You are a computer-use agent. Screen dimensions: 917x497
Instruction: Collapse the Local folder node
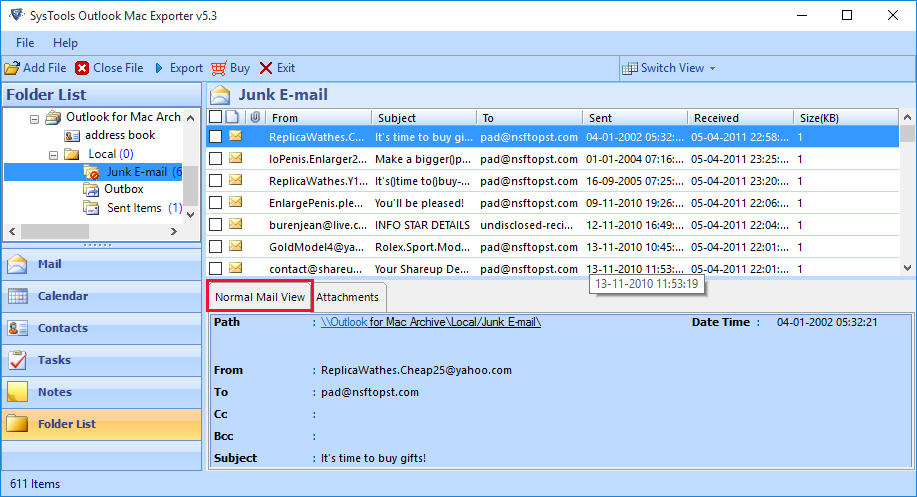pyautogui.click(x=54, y=156)
